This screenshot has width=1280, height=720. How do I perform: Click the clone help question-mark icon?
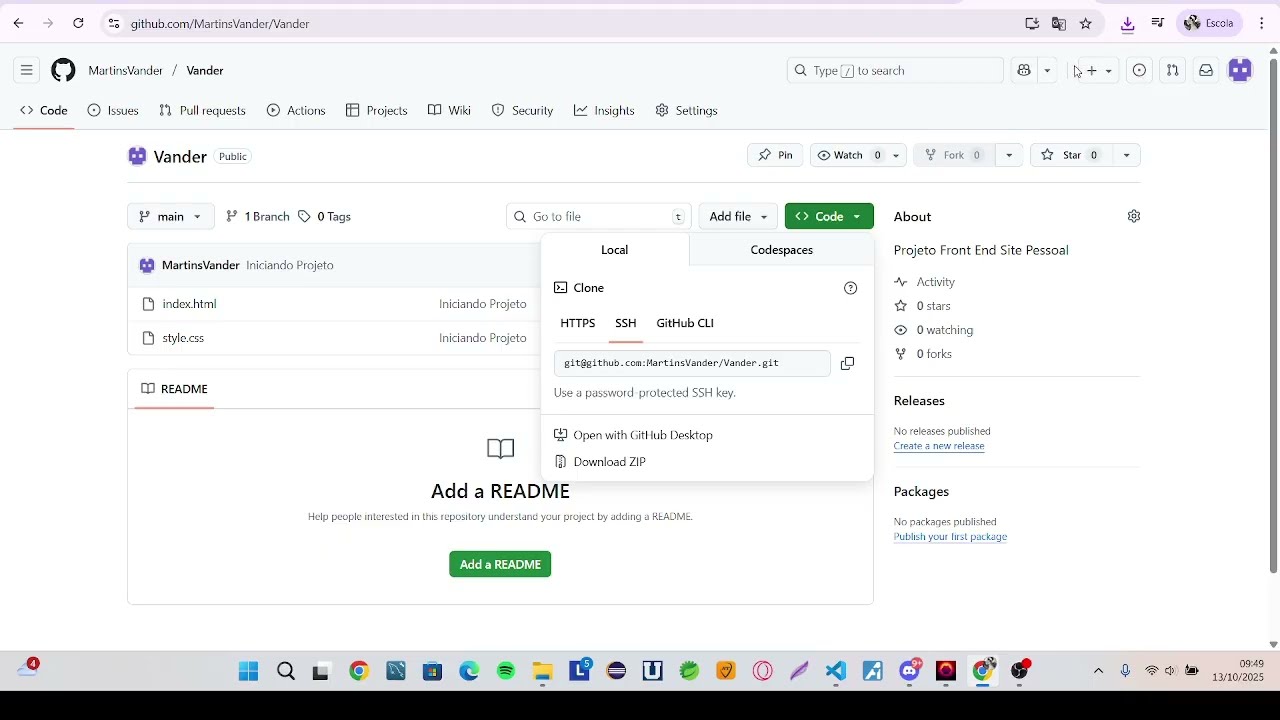point(851,288)
